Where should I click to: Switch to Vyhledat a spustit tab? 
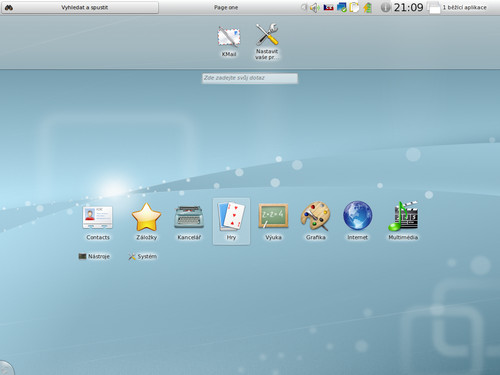80,7
